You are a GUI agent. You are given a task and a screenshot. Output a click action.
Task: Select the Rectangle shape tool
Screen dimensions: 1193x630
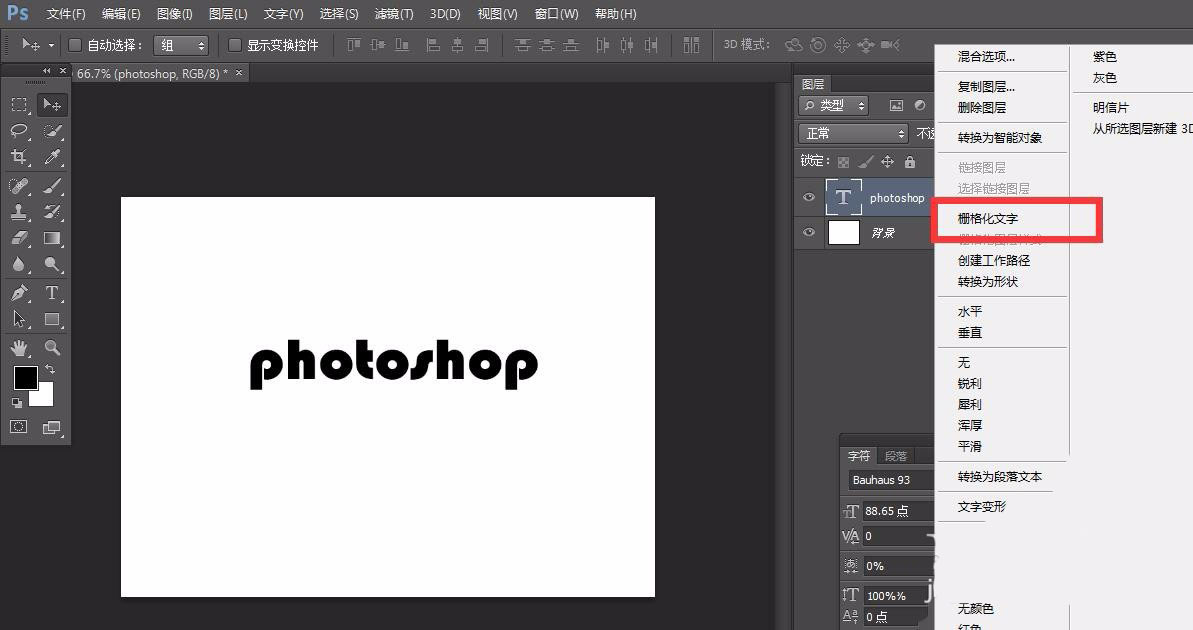pyautogui.click(x=52, y=319)
